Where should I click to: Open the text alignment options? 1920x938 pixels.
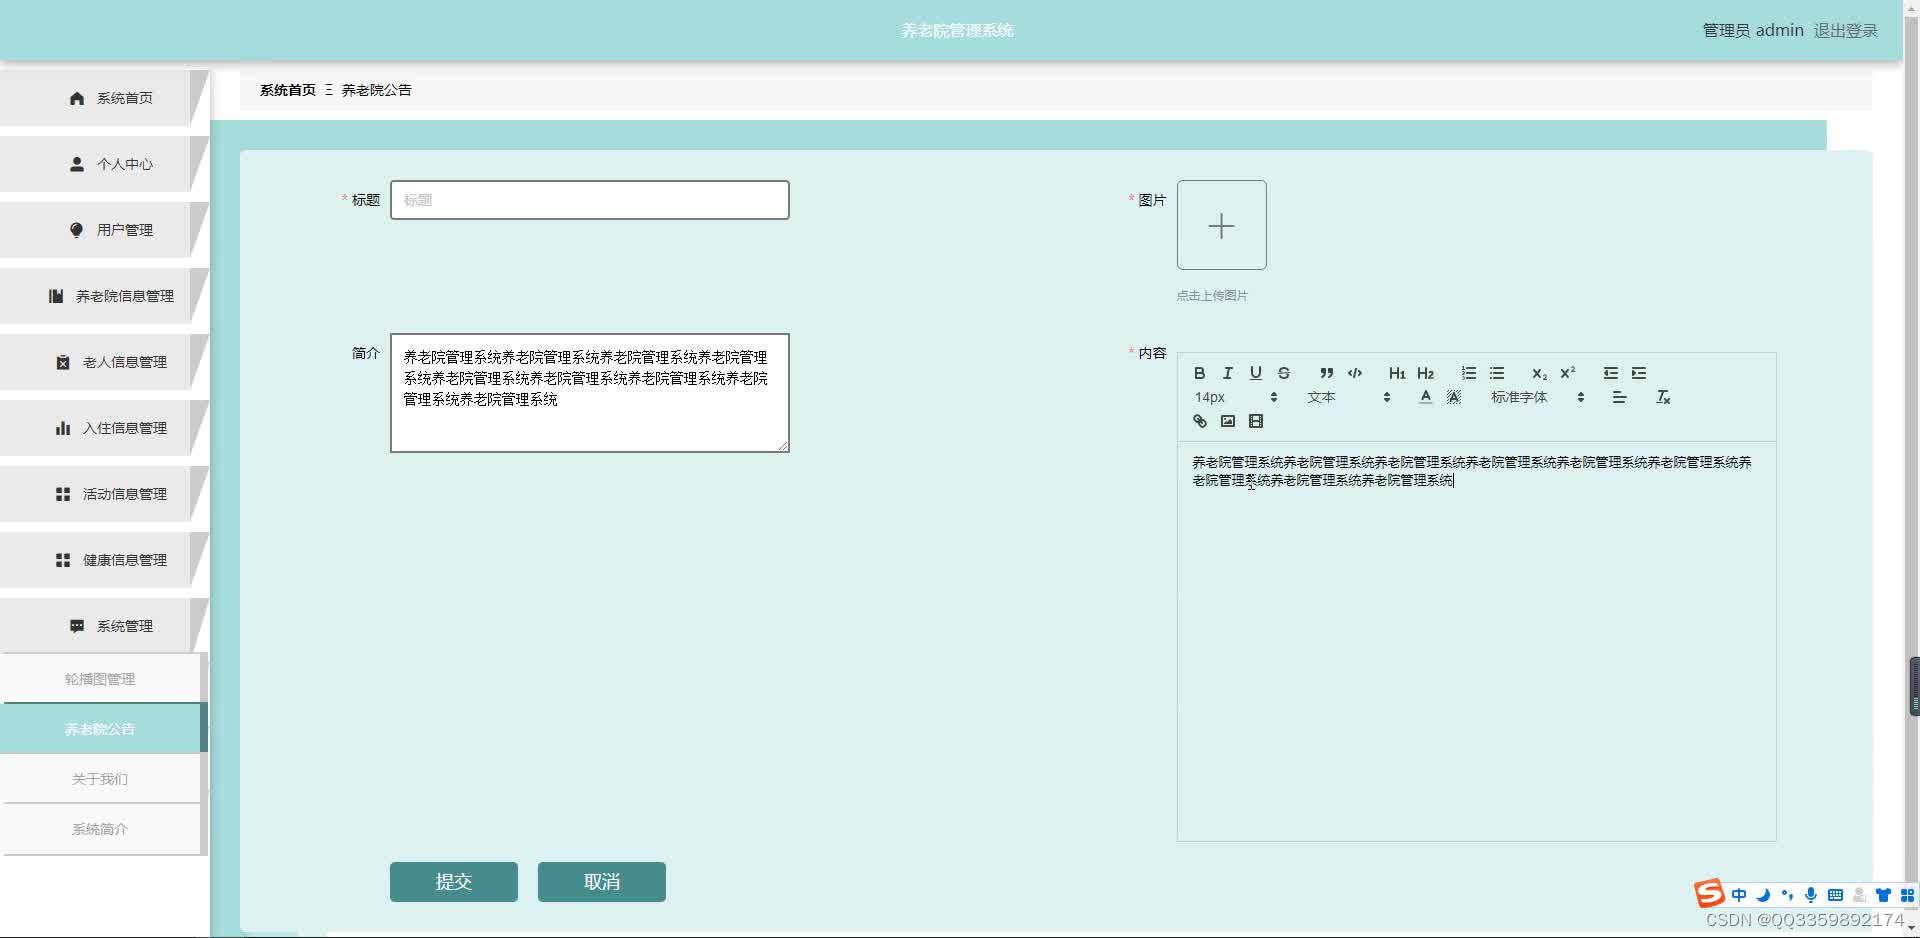(1619, 397)
